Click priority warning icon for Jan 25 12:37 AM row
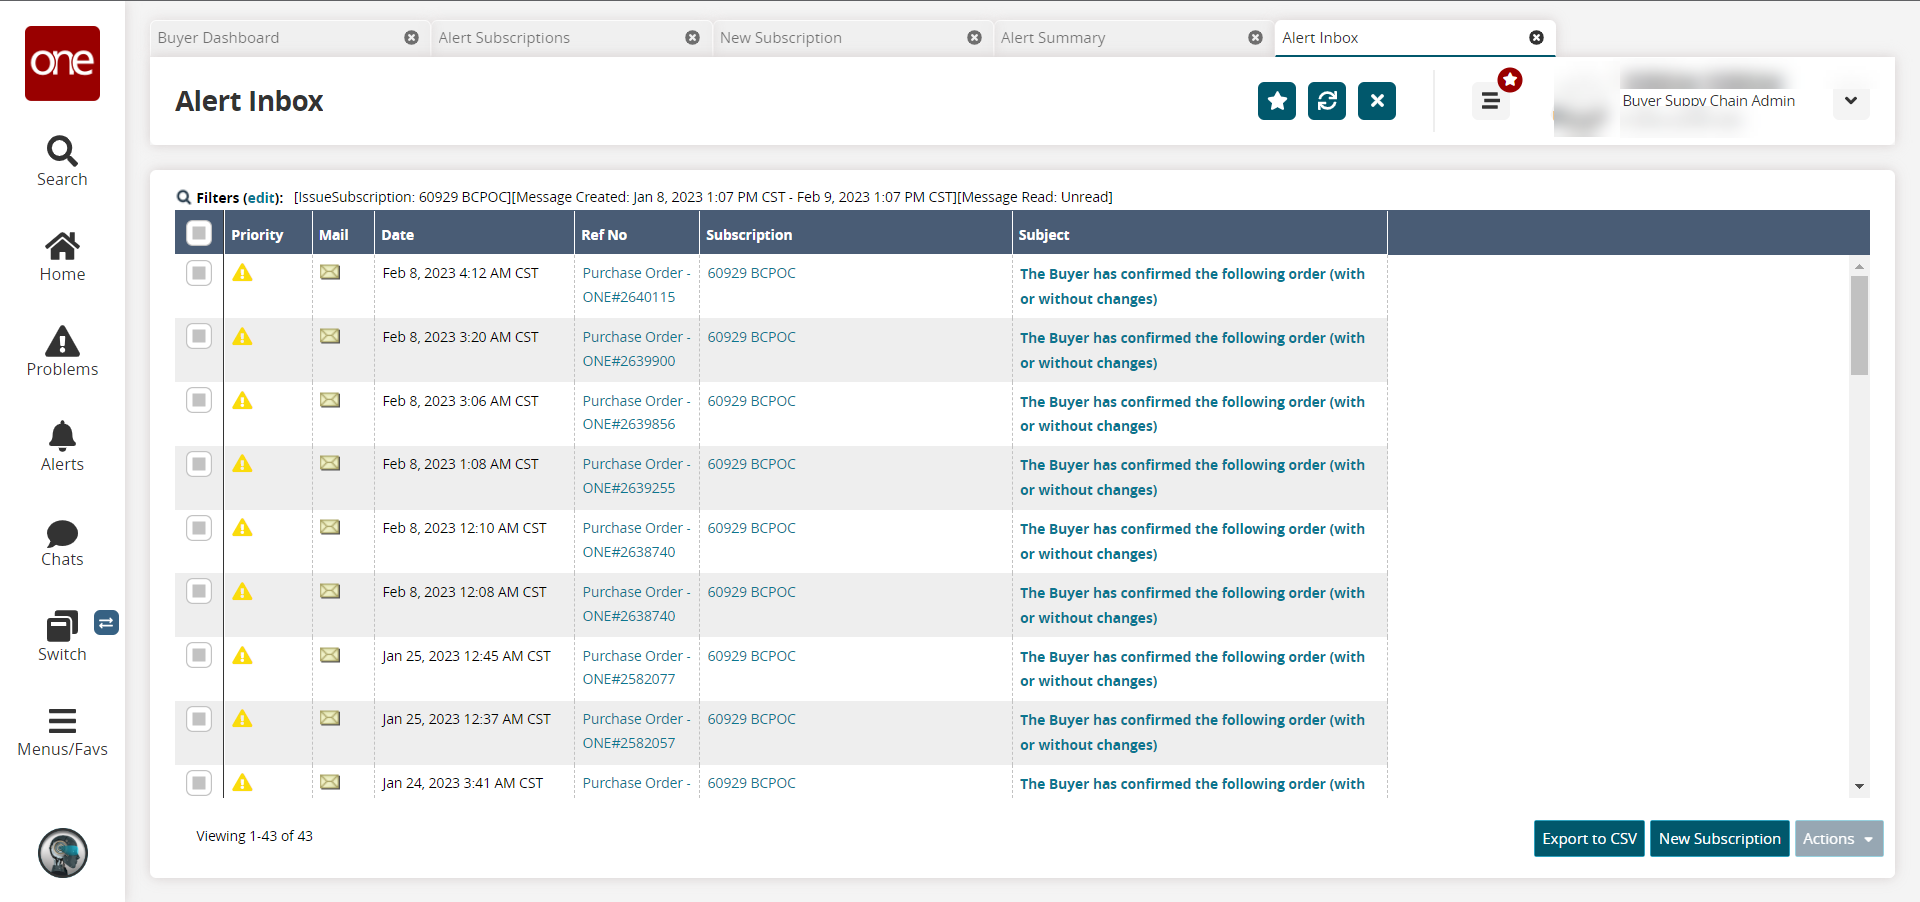This screenshot has width=1920, height=902. tap(242, 719)
